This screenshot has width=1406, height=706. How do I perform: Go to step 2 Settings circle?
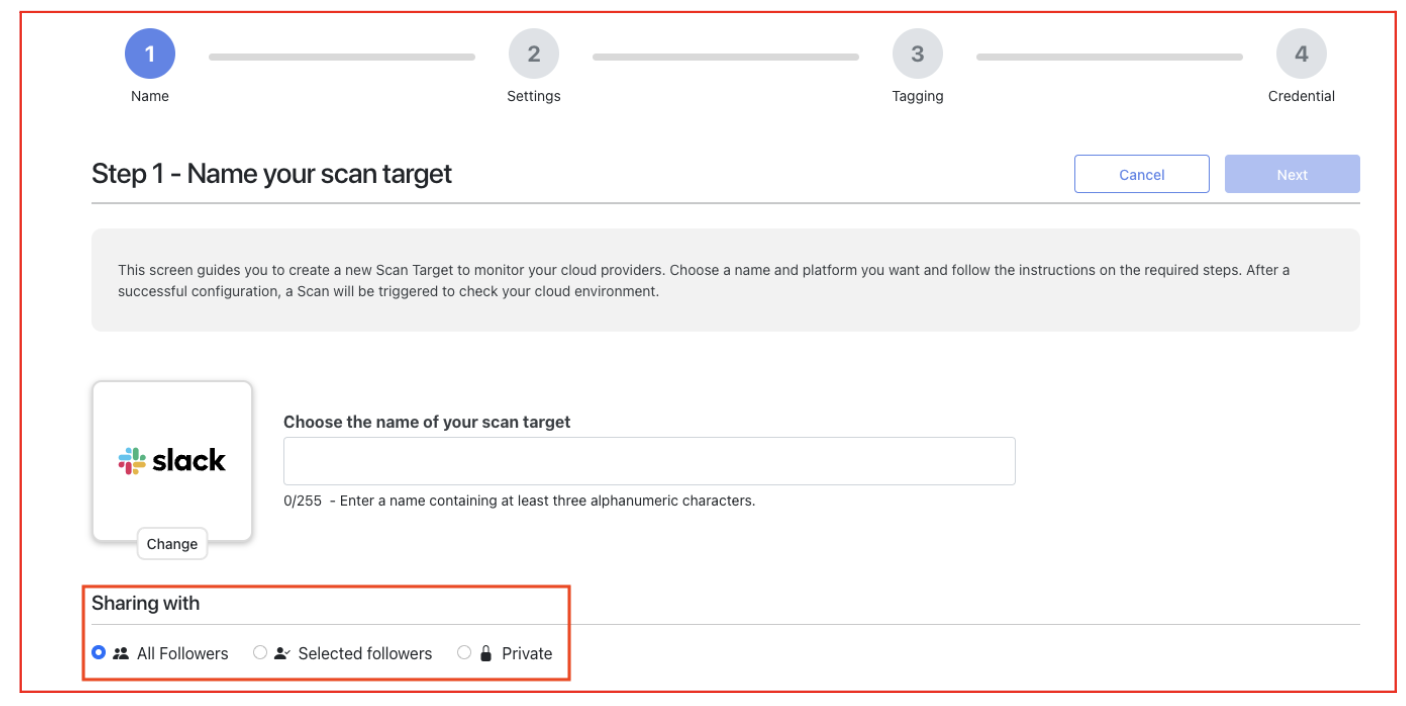click(534, 54)
